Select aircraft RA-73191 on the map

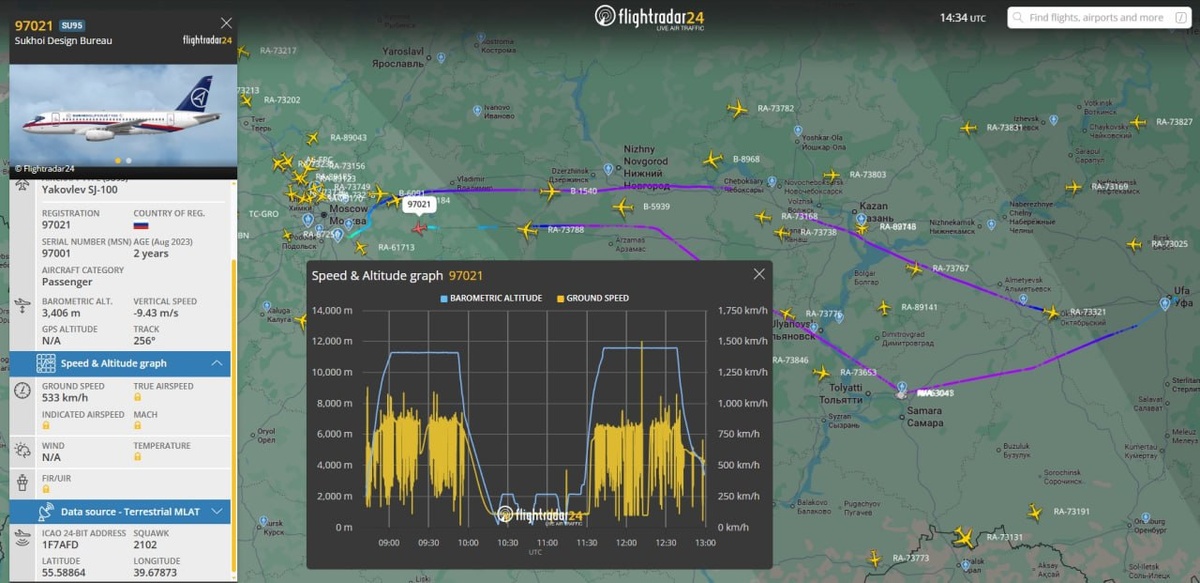tap(1035, 512)
